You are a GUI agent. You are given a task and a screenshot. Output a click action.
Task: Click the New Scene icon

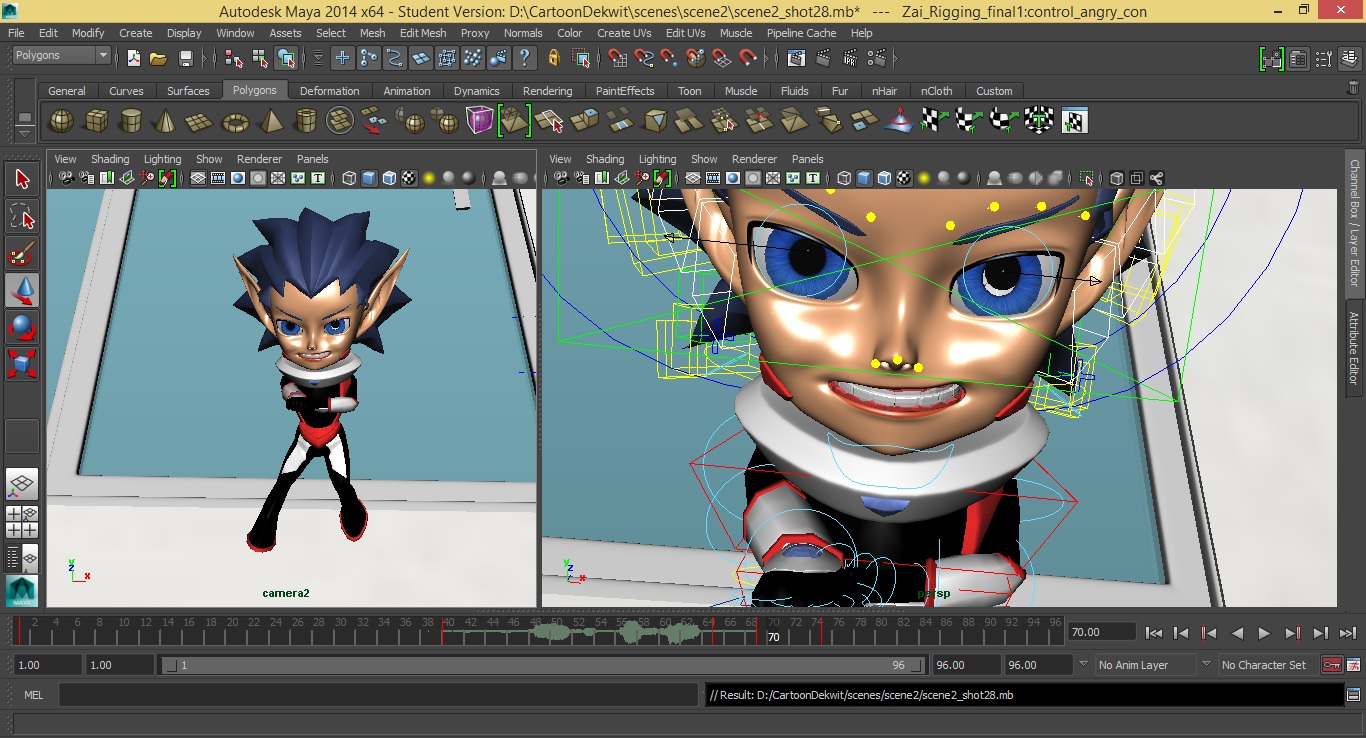tap(133, 58)
